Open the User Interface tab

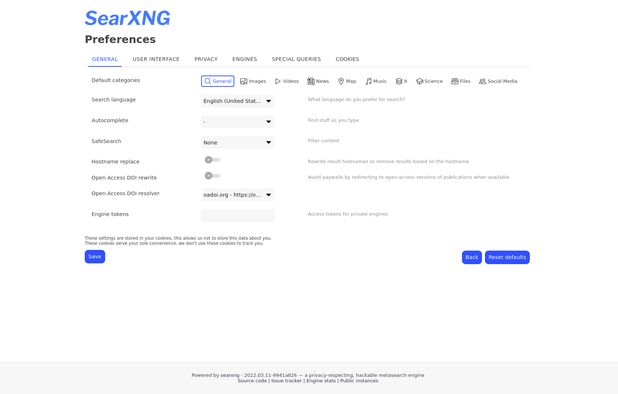tap(156, 59)
